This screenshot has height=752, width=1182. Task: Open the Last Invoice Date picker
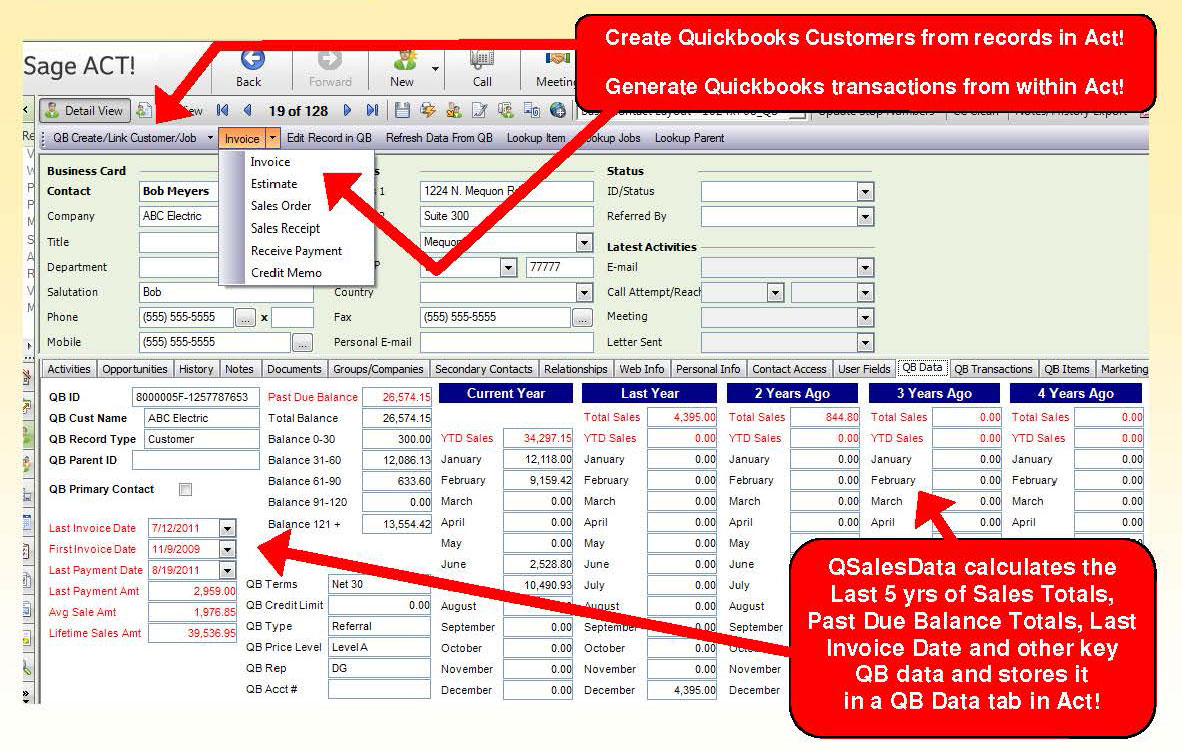227,528
